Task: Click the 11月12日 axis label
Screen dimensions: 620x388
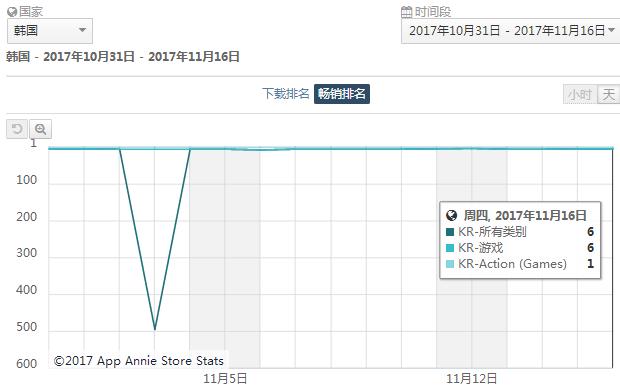Action: click(x=471, y=379)
